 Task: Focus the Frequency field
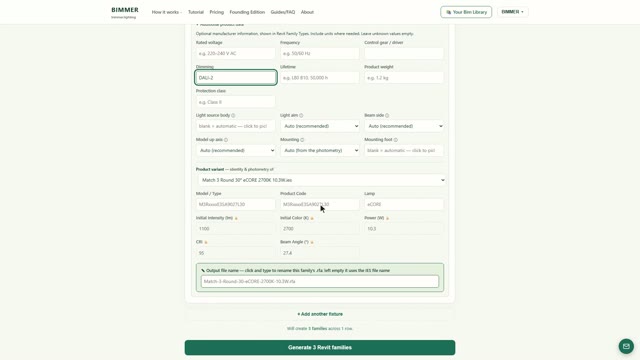[320, 53]
